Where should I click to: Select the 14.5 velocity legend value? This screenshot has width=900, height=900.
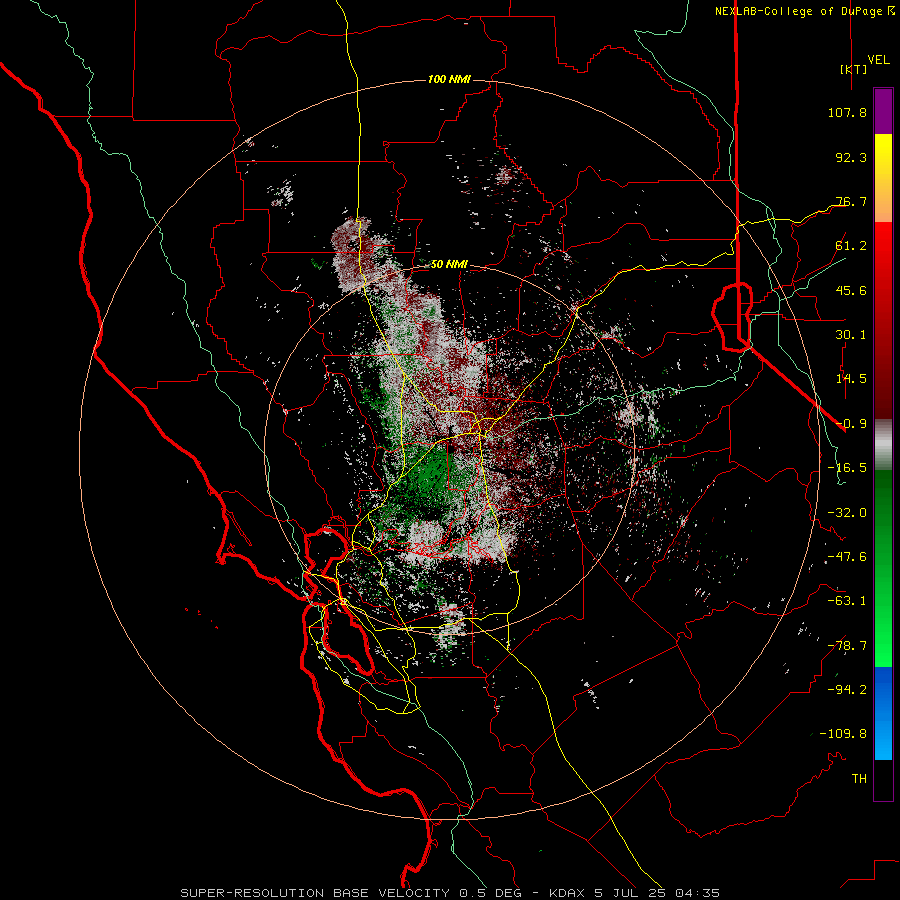[x=851, y=379]
